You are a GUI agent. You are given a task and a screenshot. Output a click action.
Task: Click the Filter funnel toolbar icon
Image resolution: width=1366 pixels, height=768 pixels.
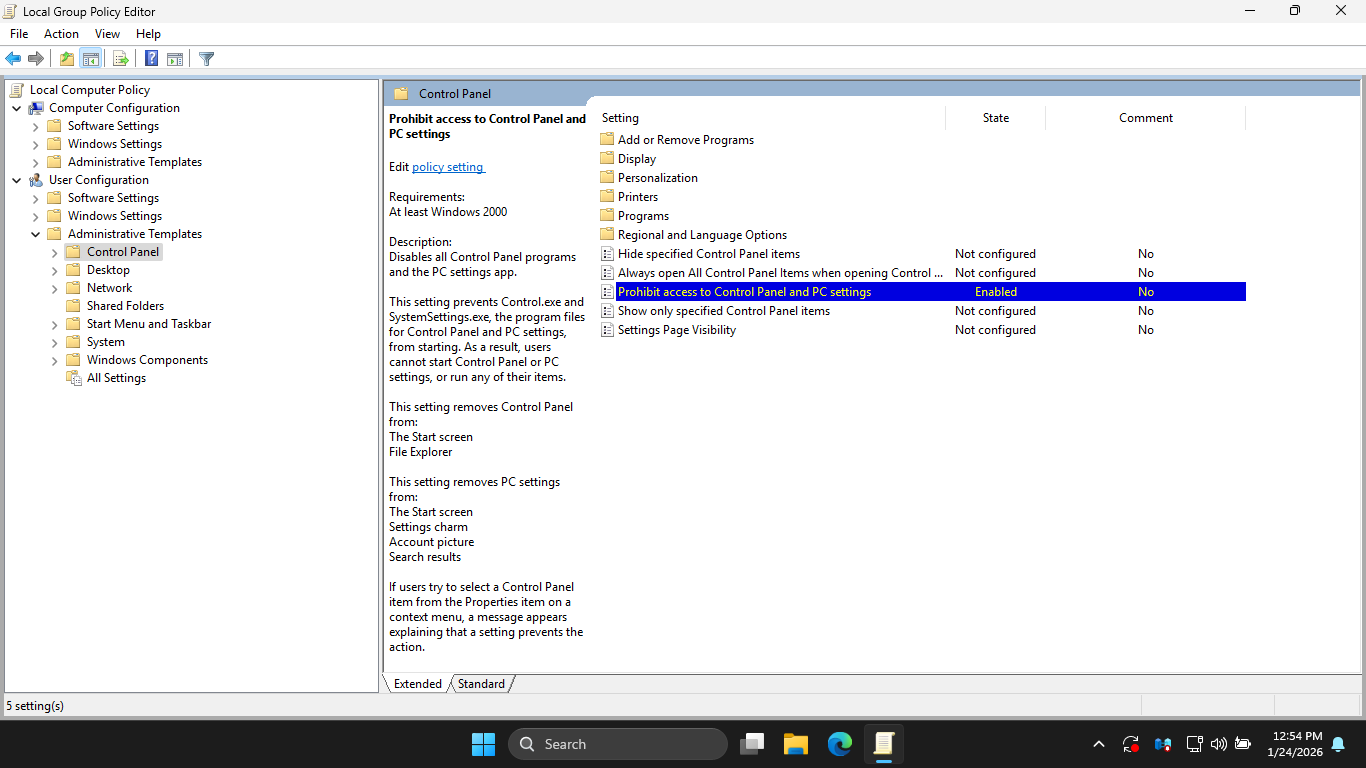[x=206, y=59]
